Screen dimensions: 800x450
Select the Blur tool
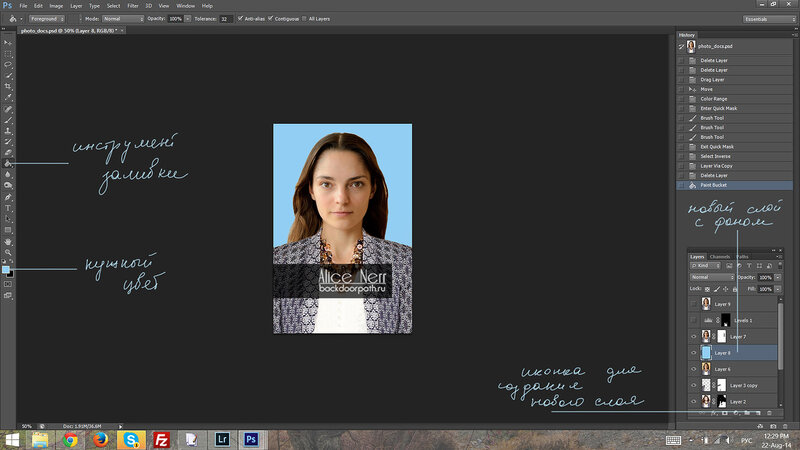(x=8, y=174)
